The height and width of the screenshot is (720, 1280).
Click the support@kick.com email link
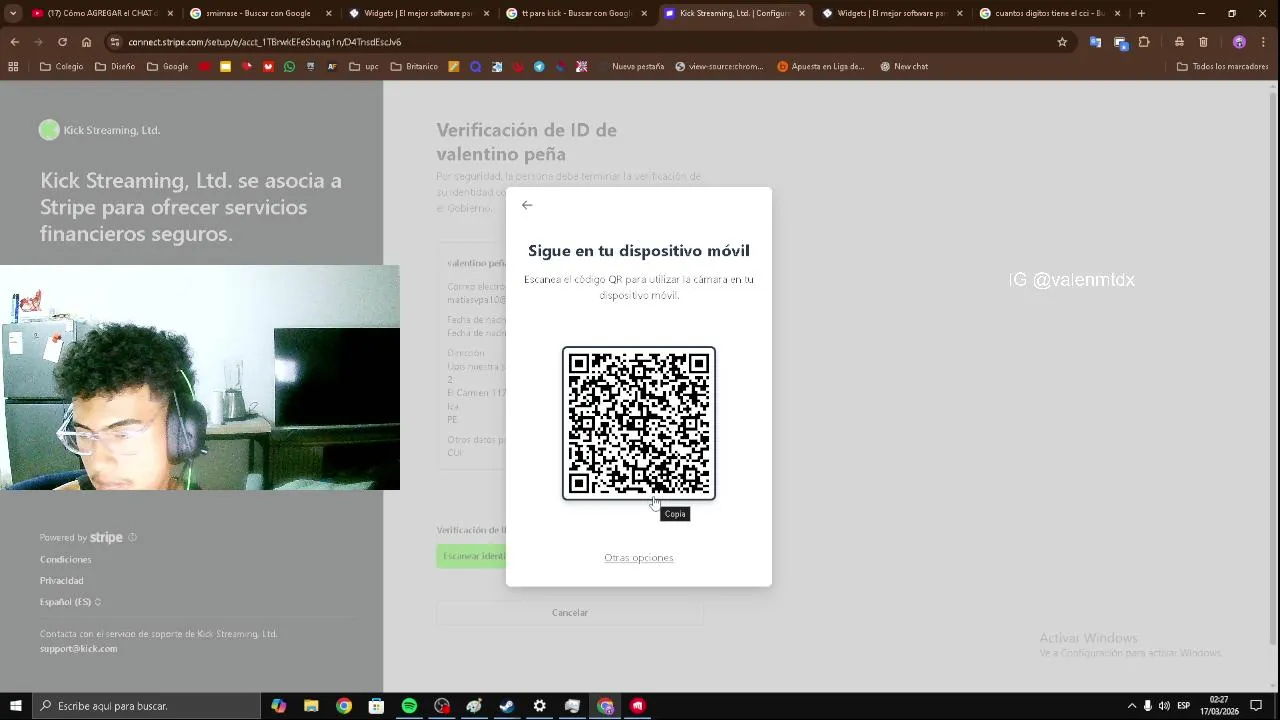point(78,649)
